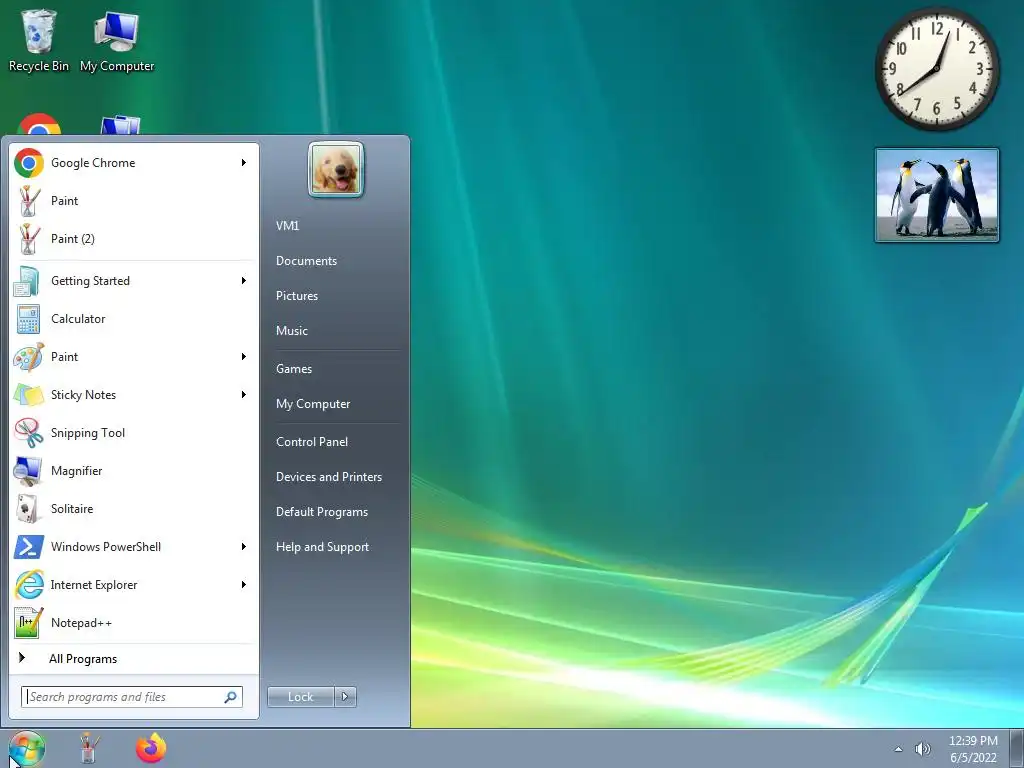Image resolution: width=1024 pixels, height=768 pixels.
Task: Launch Firefox from the taskbar
Action: pyautogui.click(x=151, y=748)
